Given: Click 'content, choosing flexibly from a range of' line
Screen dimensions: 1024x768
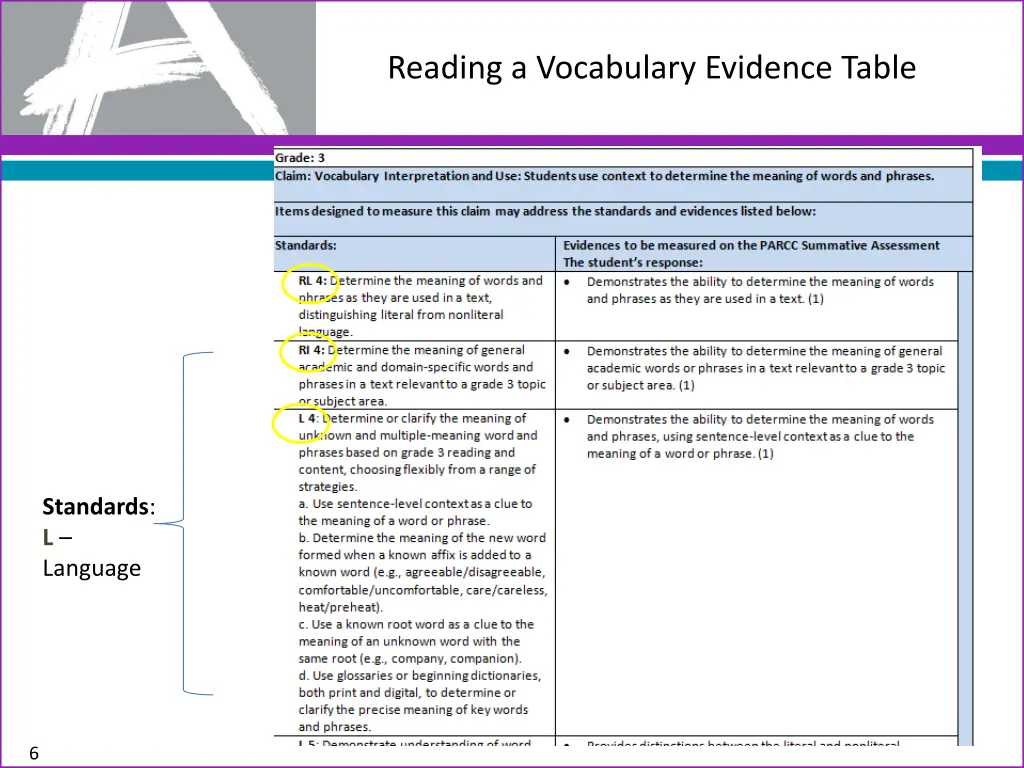Looking at the screenshot, I should (417, 470).
